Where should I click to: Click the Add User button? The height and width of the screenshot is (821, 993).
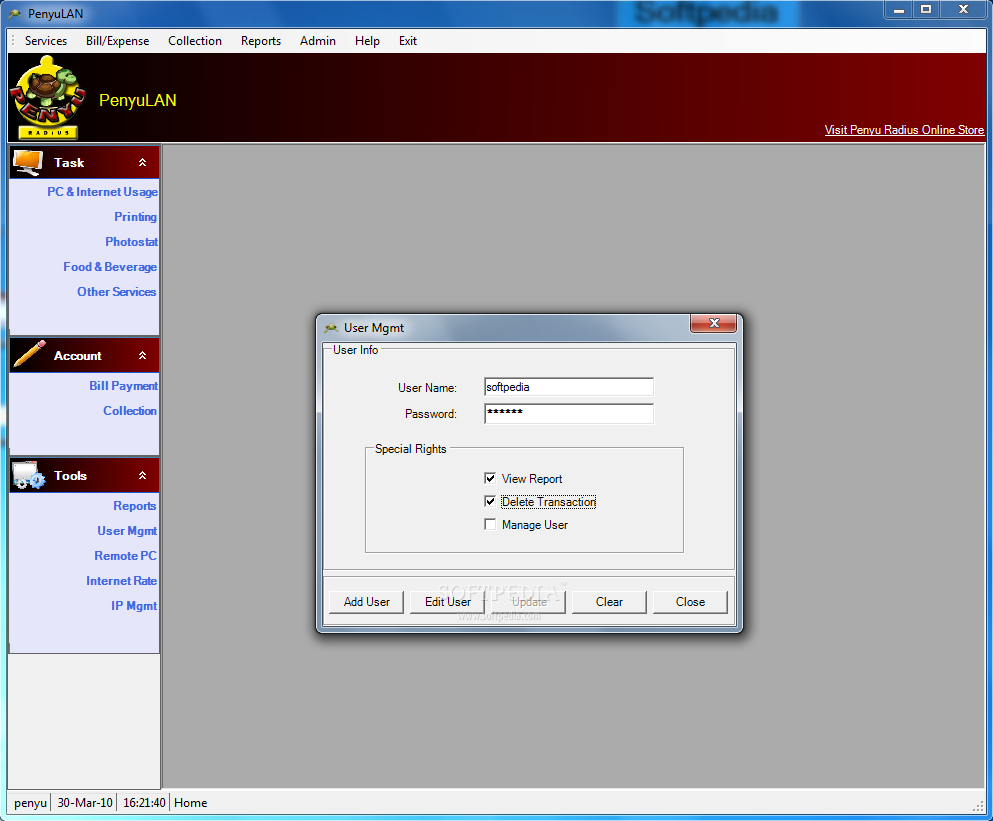point(366,602)
